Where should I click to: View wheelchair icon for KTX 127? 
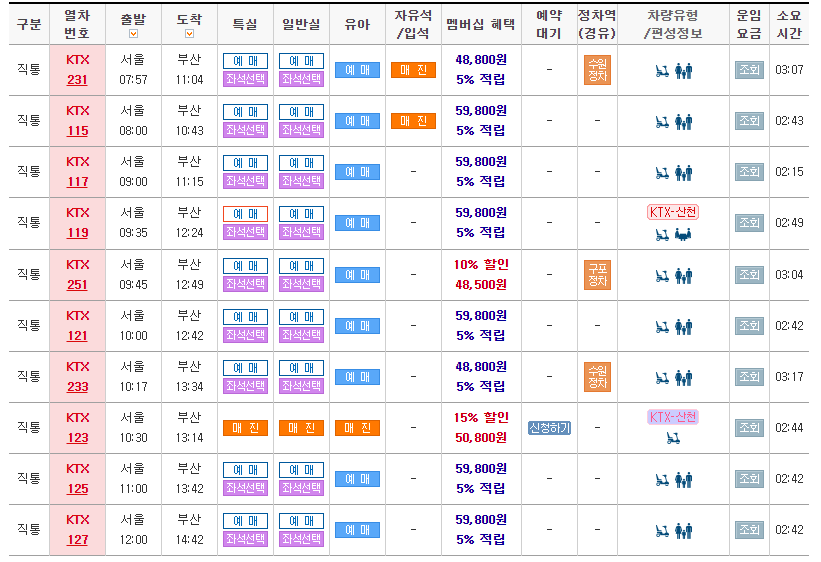coord(662,531)
